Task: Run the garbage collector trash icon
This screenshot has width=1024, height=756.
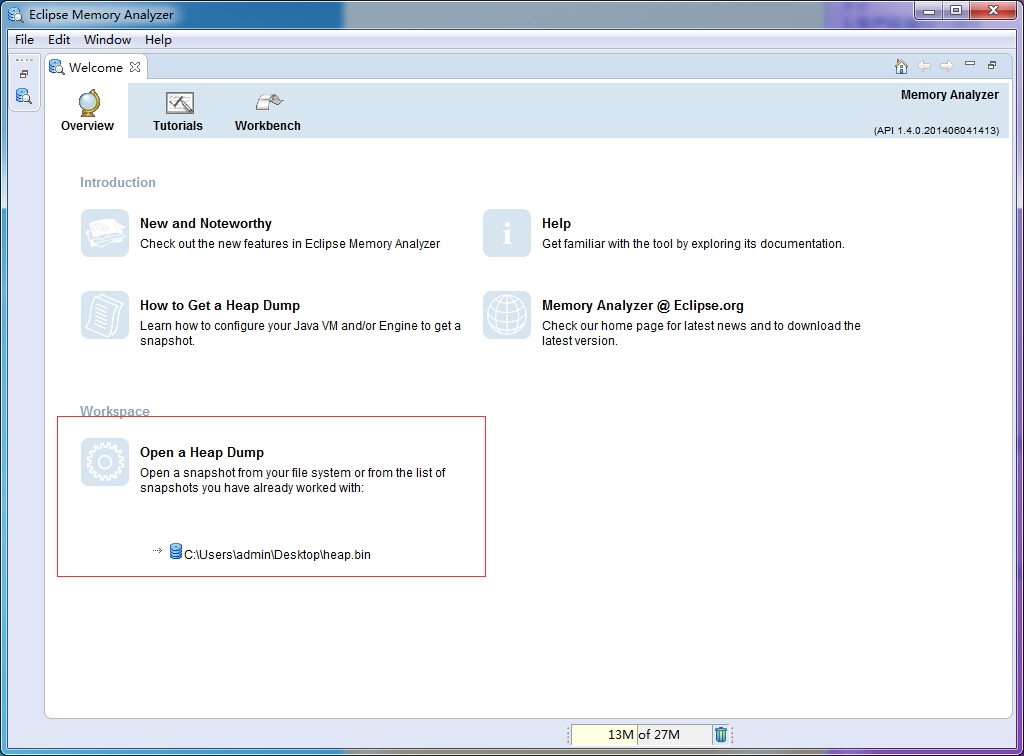Action: tap(720, 734)
